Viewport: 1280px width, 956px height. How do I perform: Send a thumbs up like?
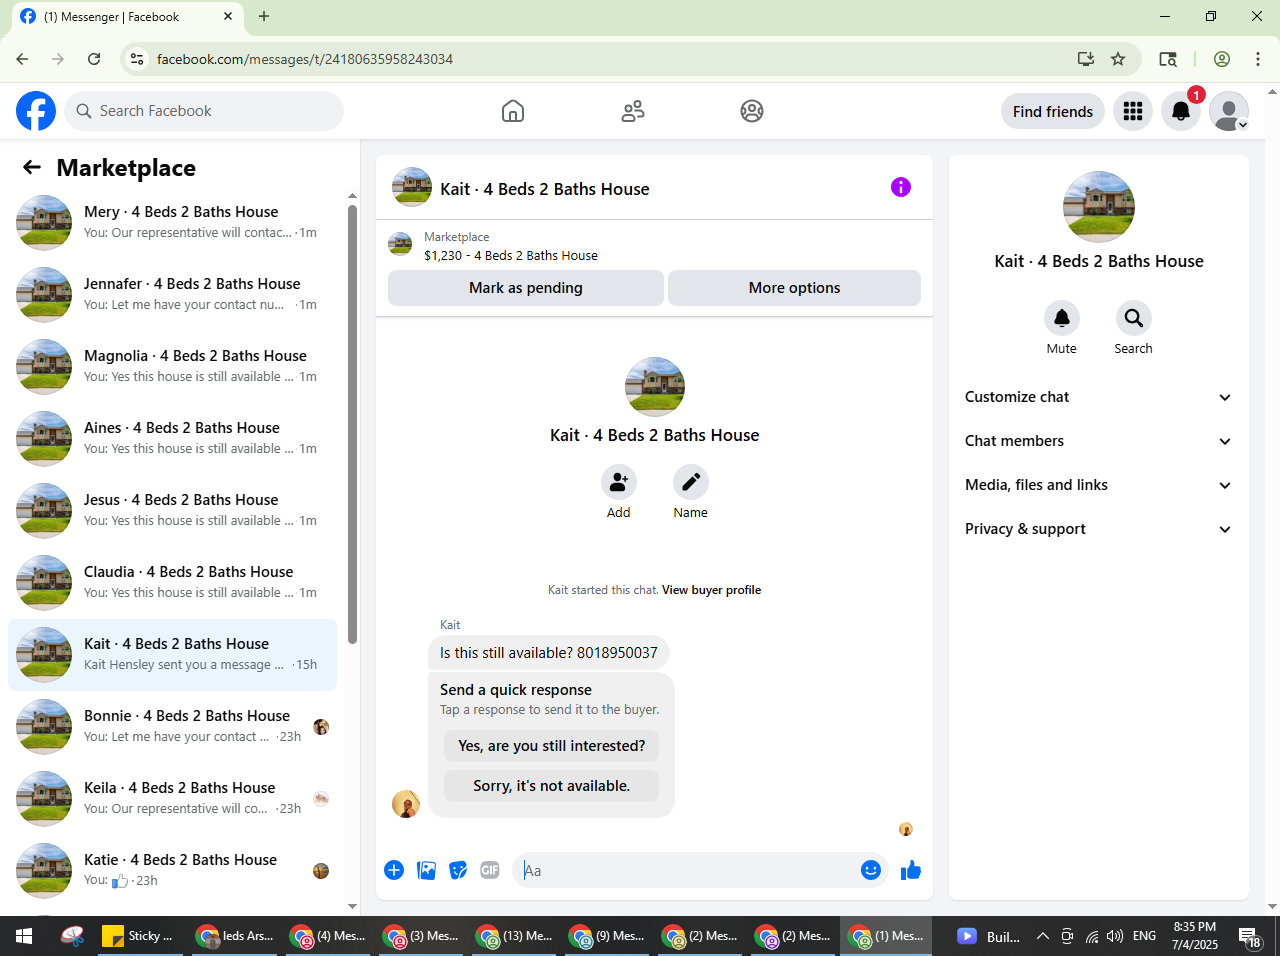click(911, 870)
